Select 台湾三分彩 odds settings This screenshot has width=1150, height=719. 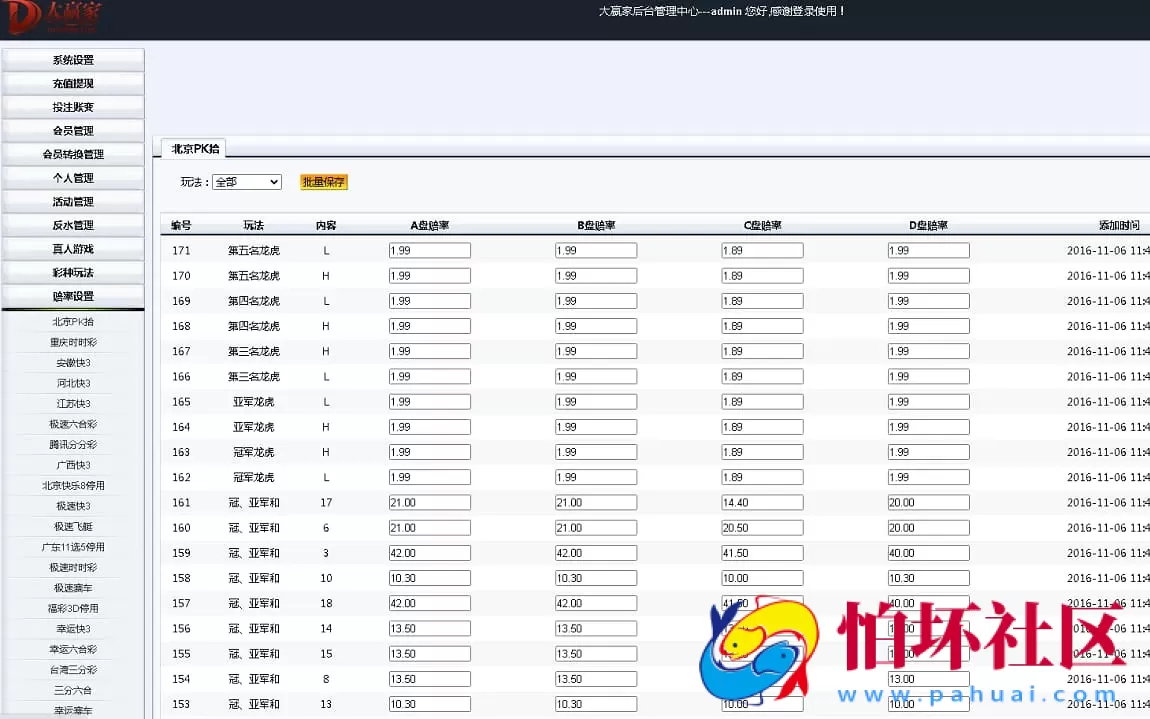[x=72, y=669]
